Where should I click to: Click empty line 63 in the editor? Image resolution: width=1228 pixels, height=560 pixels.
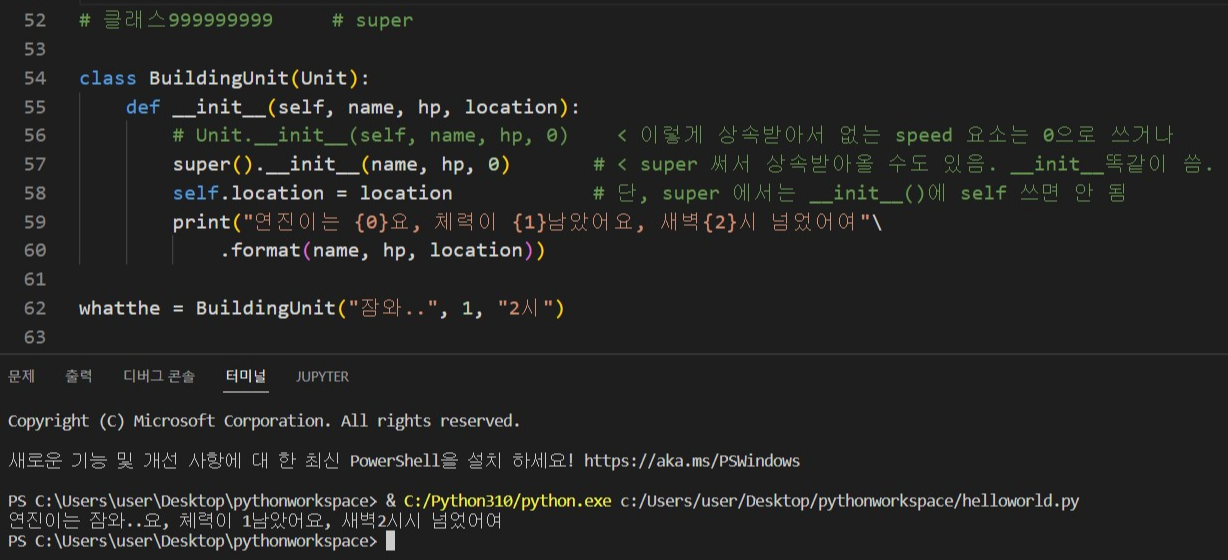click(x=640, y=337)
